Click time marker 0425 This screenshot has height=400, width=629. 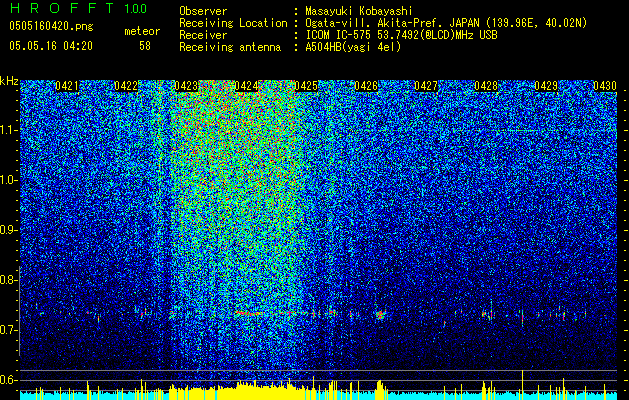(x=306, y=86)
